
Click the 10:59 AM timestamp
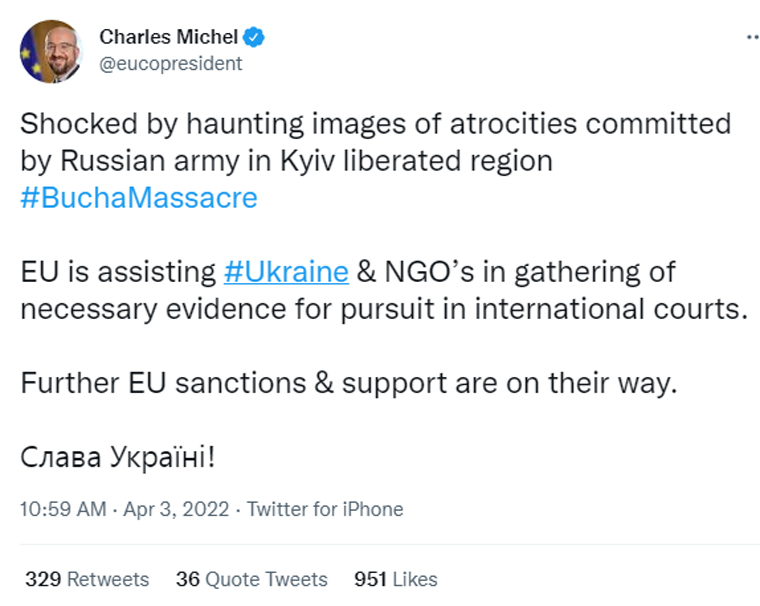63,509
